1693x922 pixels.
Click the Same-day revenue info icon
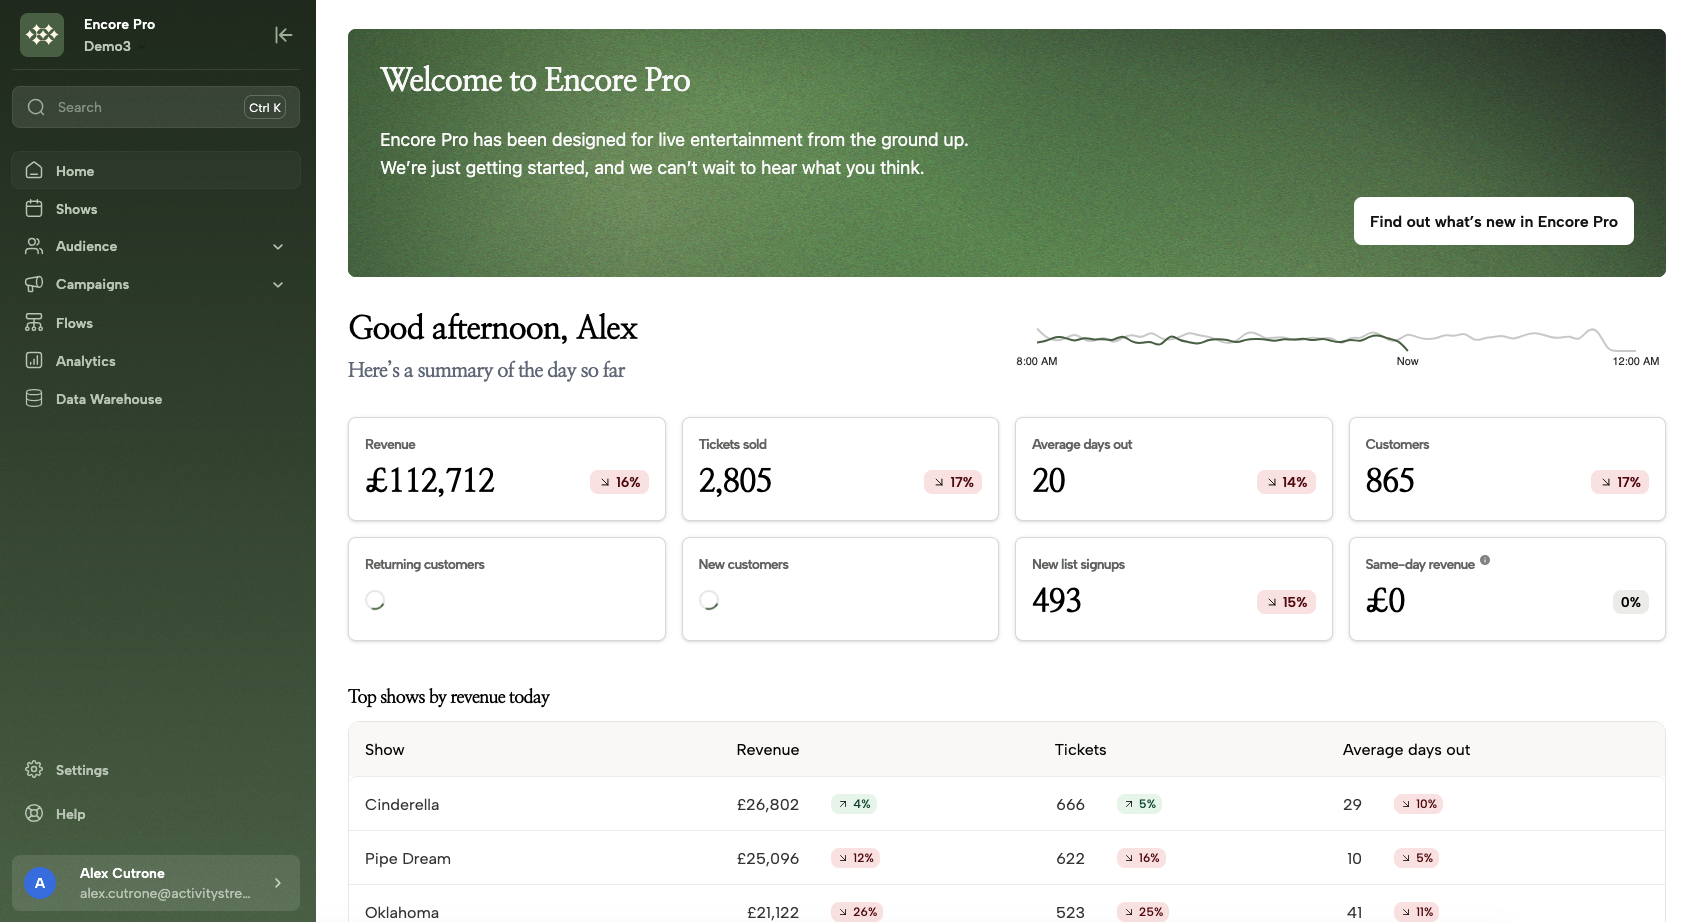point(1485,560)
